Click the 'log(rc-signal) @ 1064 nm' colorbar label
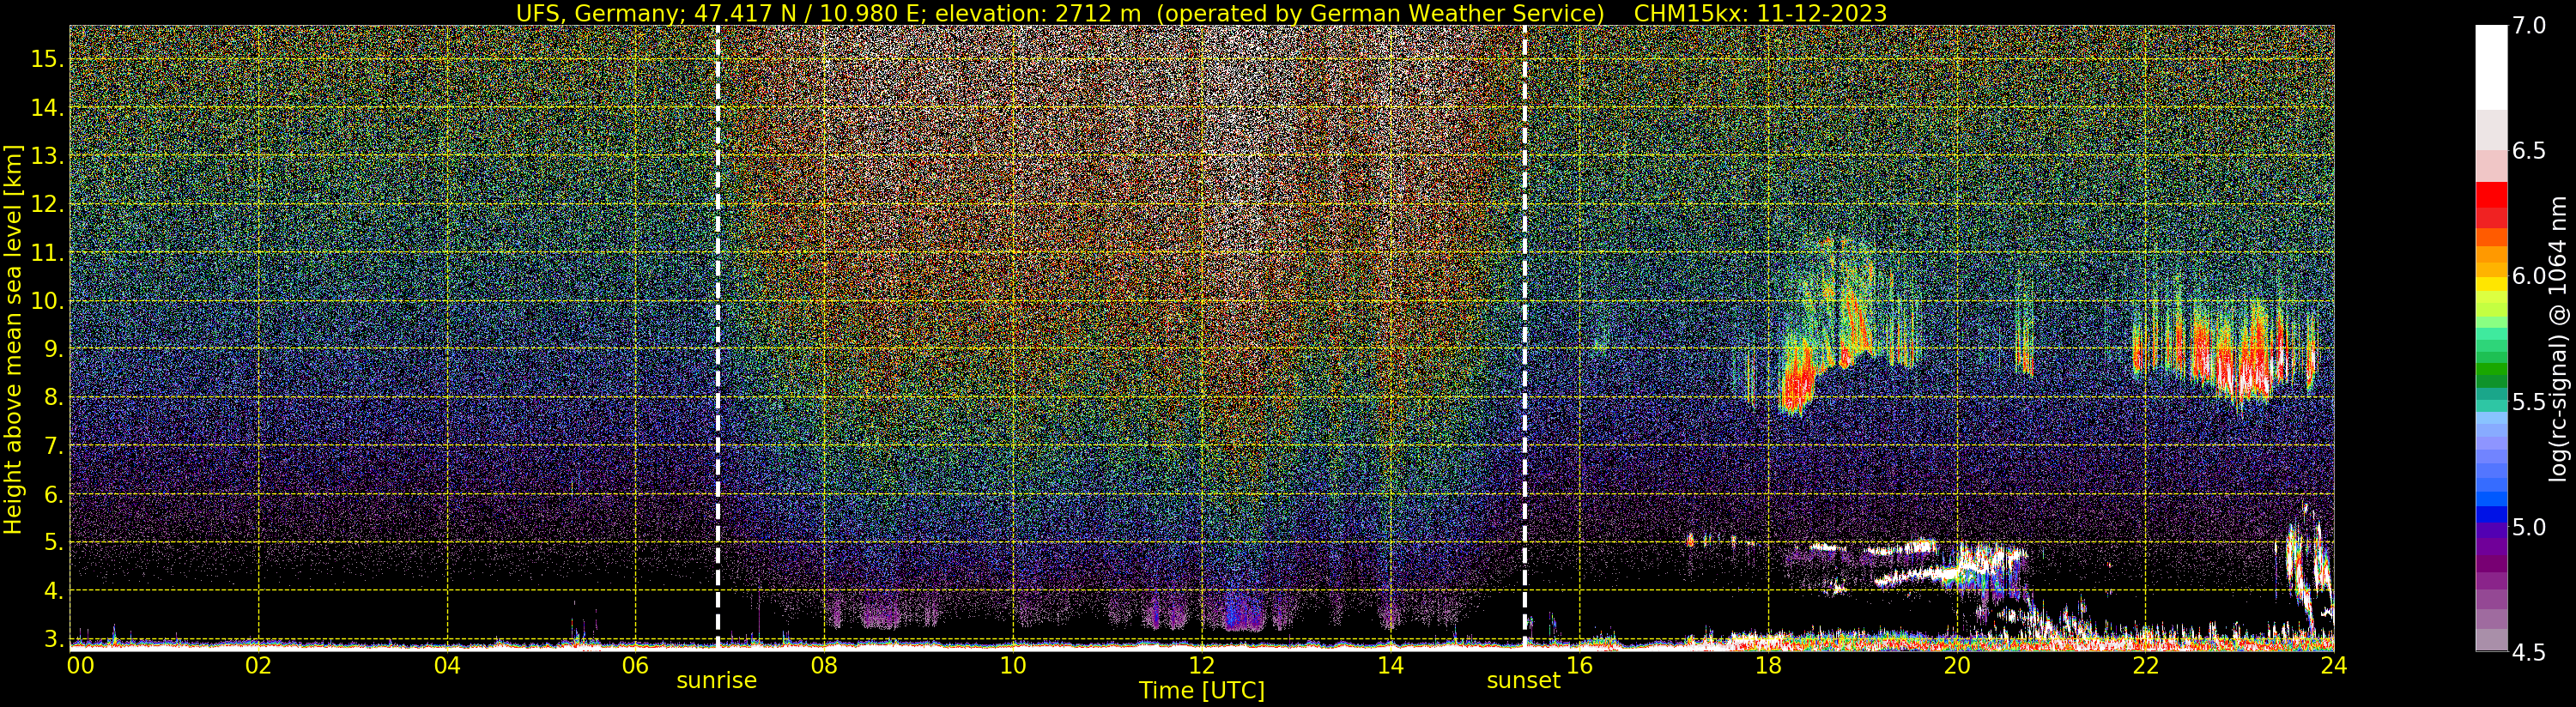The image size is (2576, 707). click(2558, 338)
